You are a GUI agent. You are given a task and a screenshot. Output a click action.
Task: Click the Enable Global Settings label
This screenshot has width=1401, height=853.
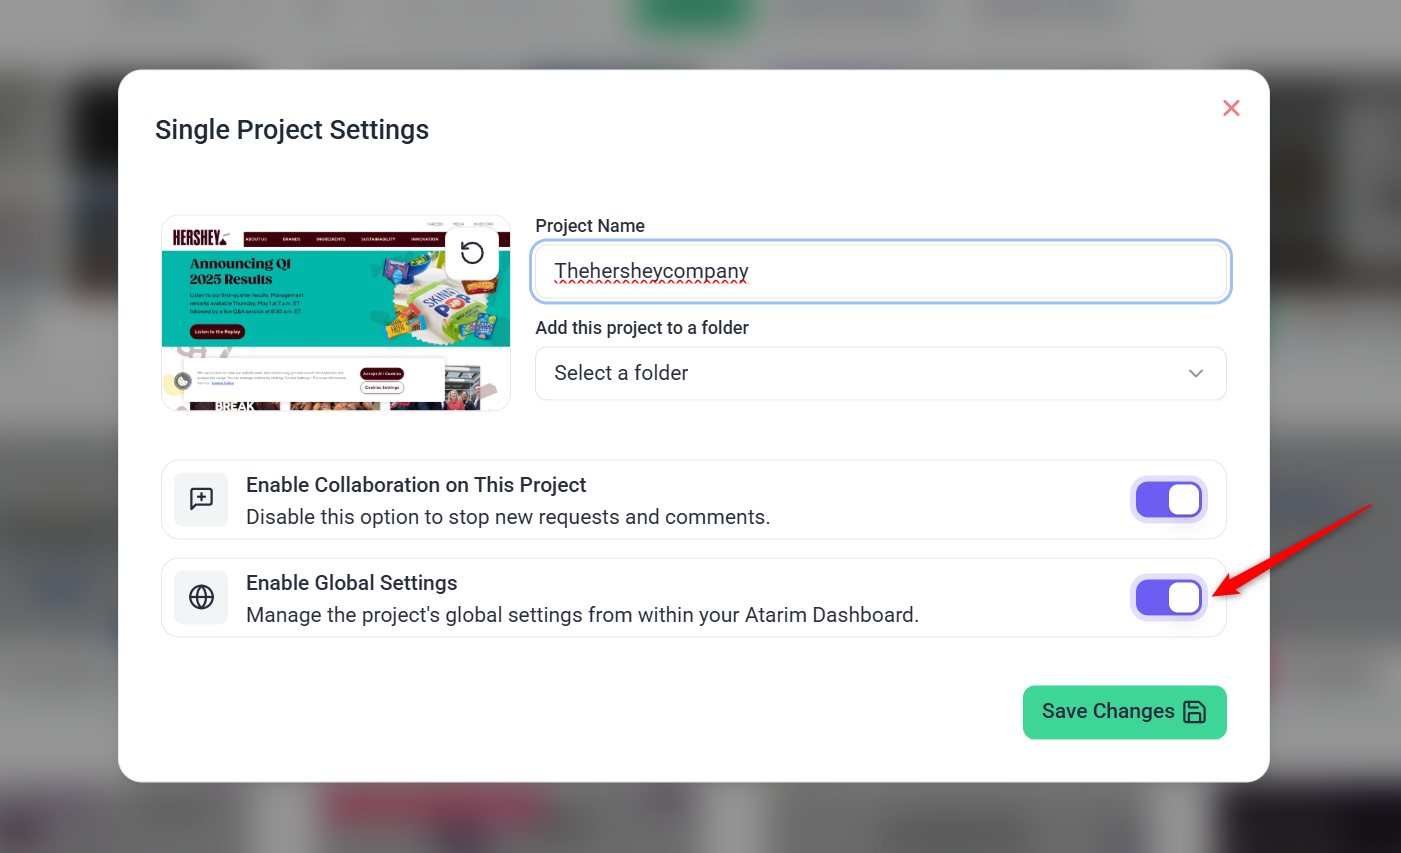click(x=352, y=583)
